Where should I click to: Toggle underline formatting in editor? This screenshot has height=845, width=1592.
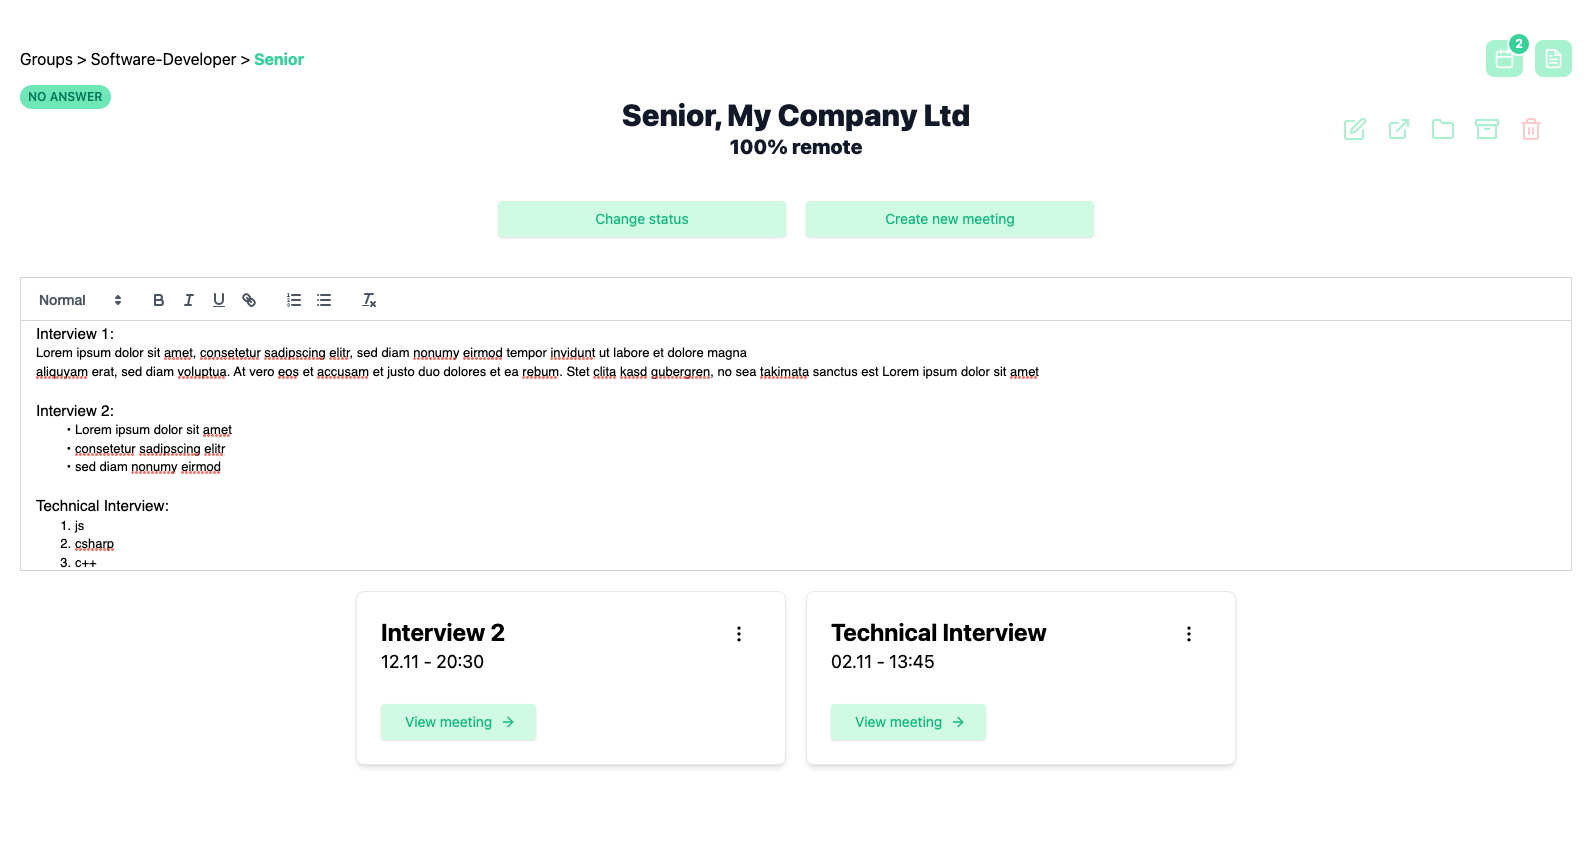pos(219,300)
